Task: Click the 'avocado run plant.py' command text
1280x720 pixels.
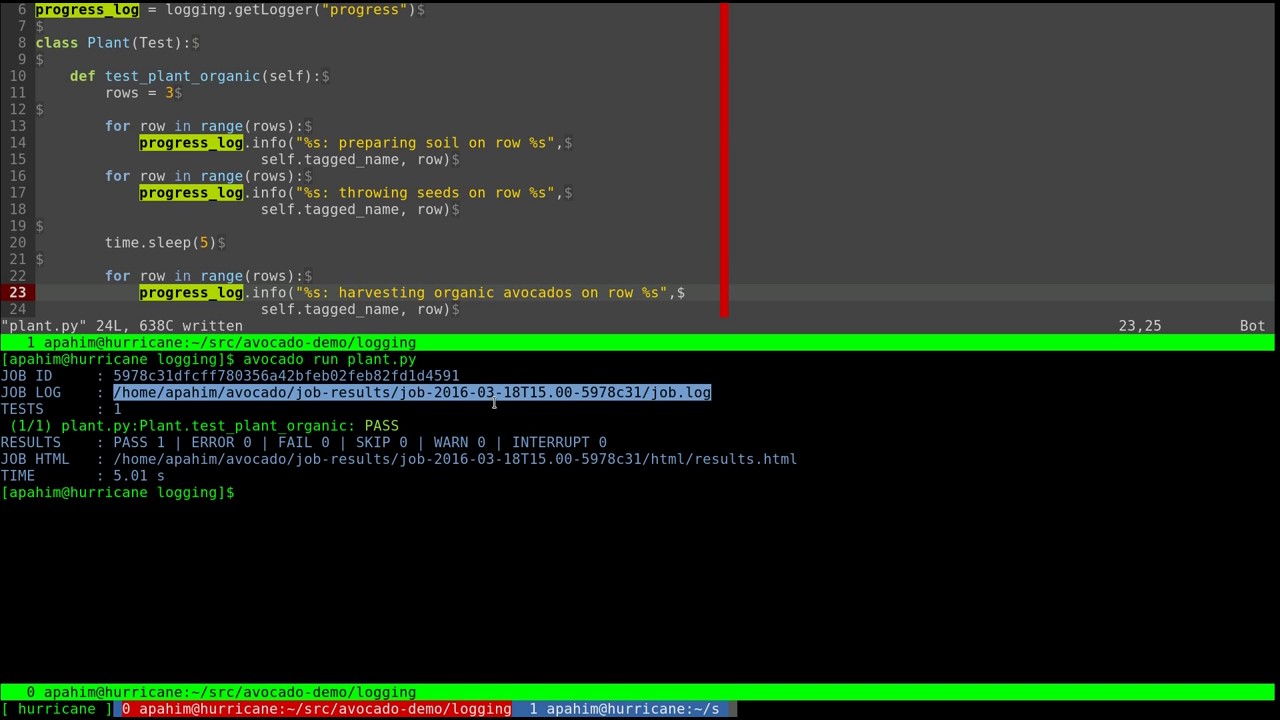Action: 329,359
